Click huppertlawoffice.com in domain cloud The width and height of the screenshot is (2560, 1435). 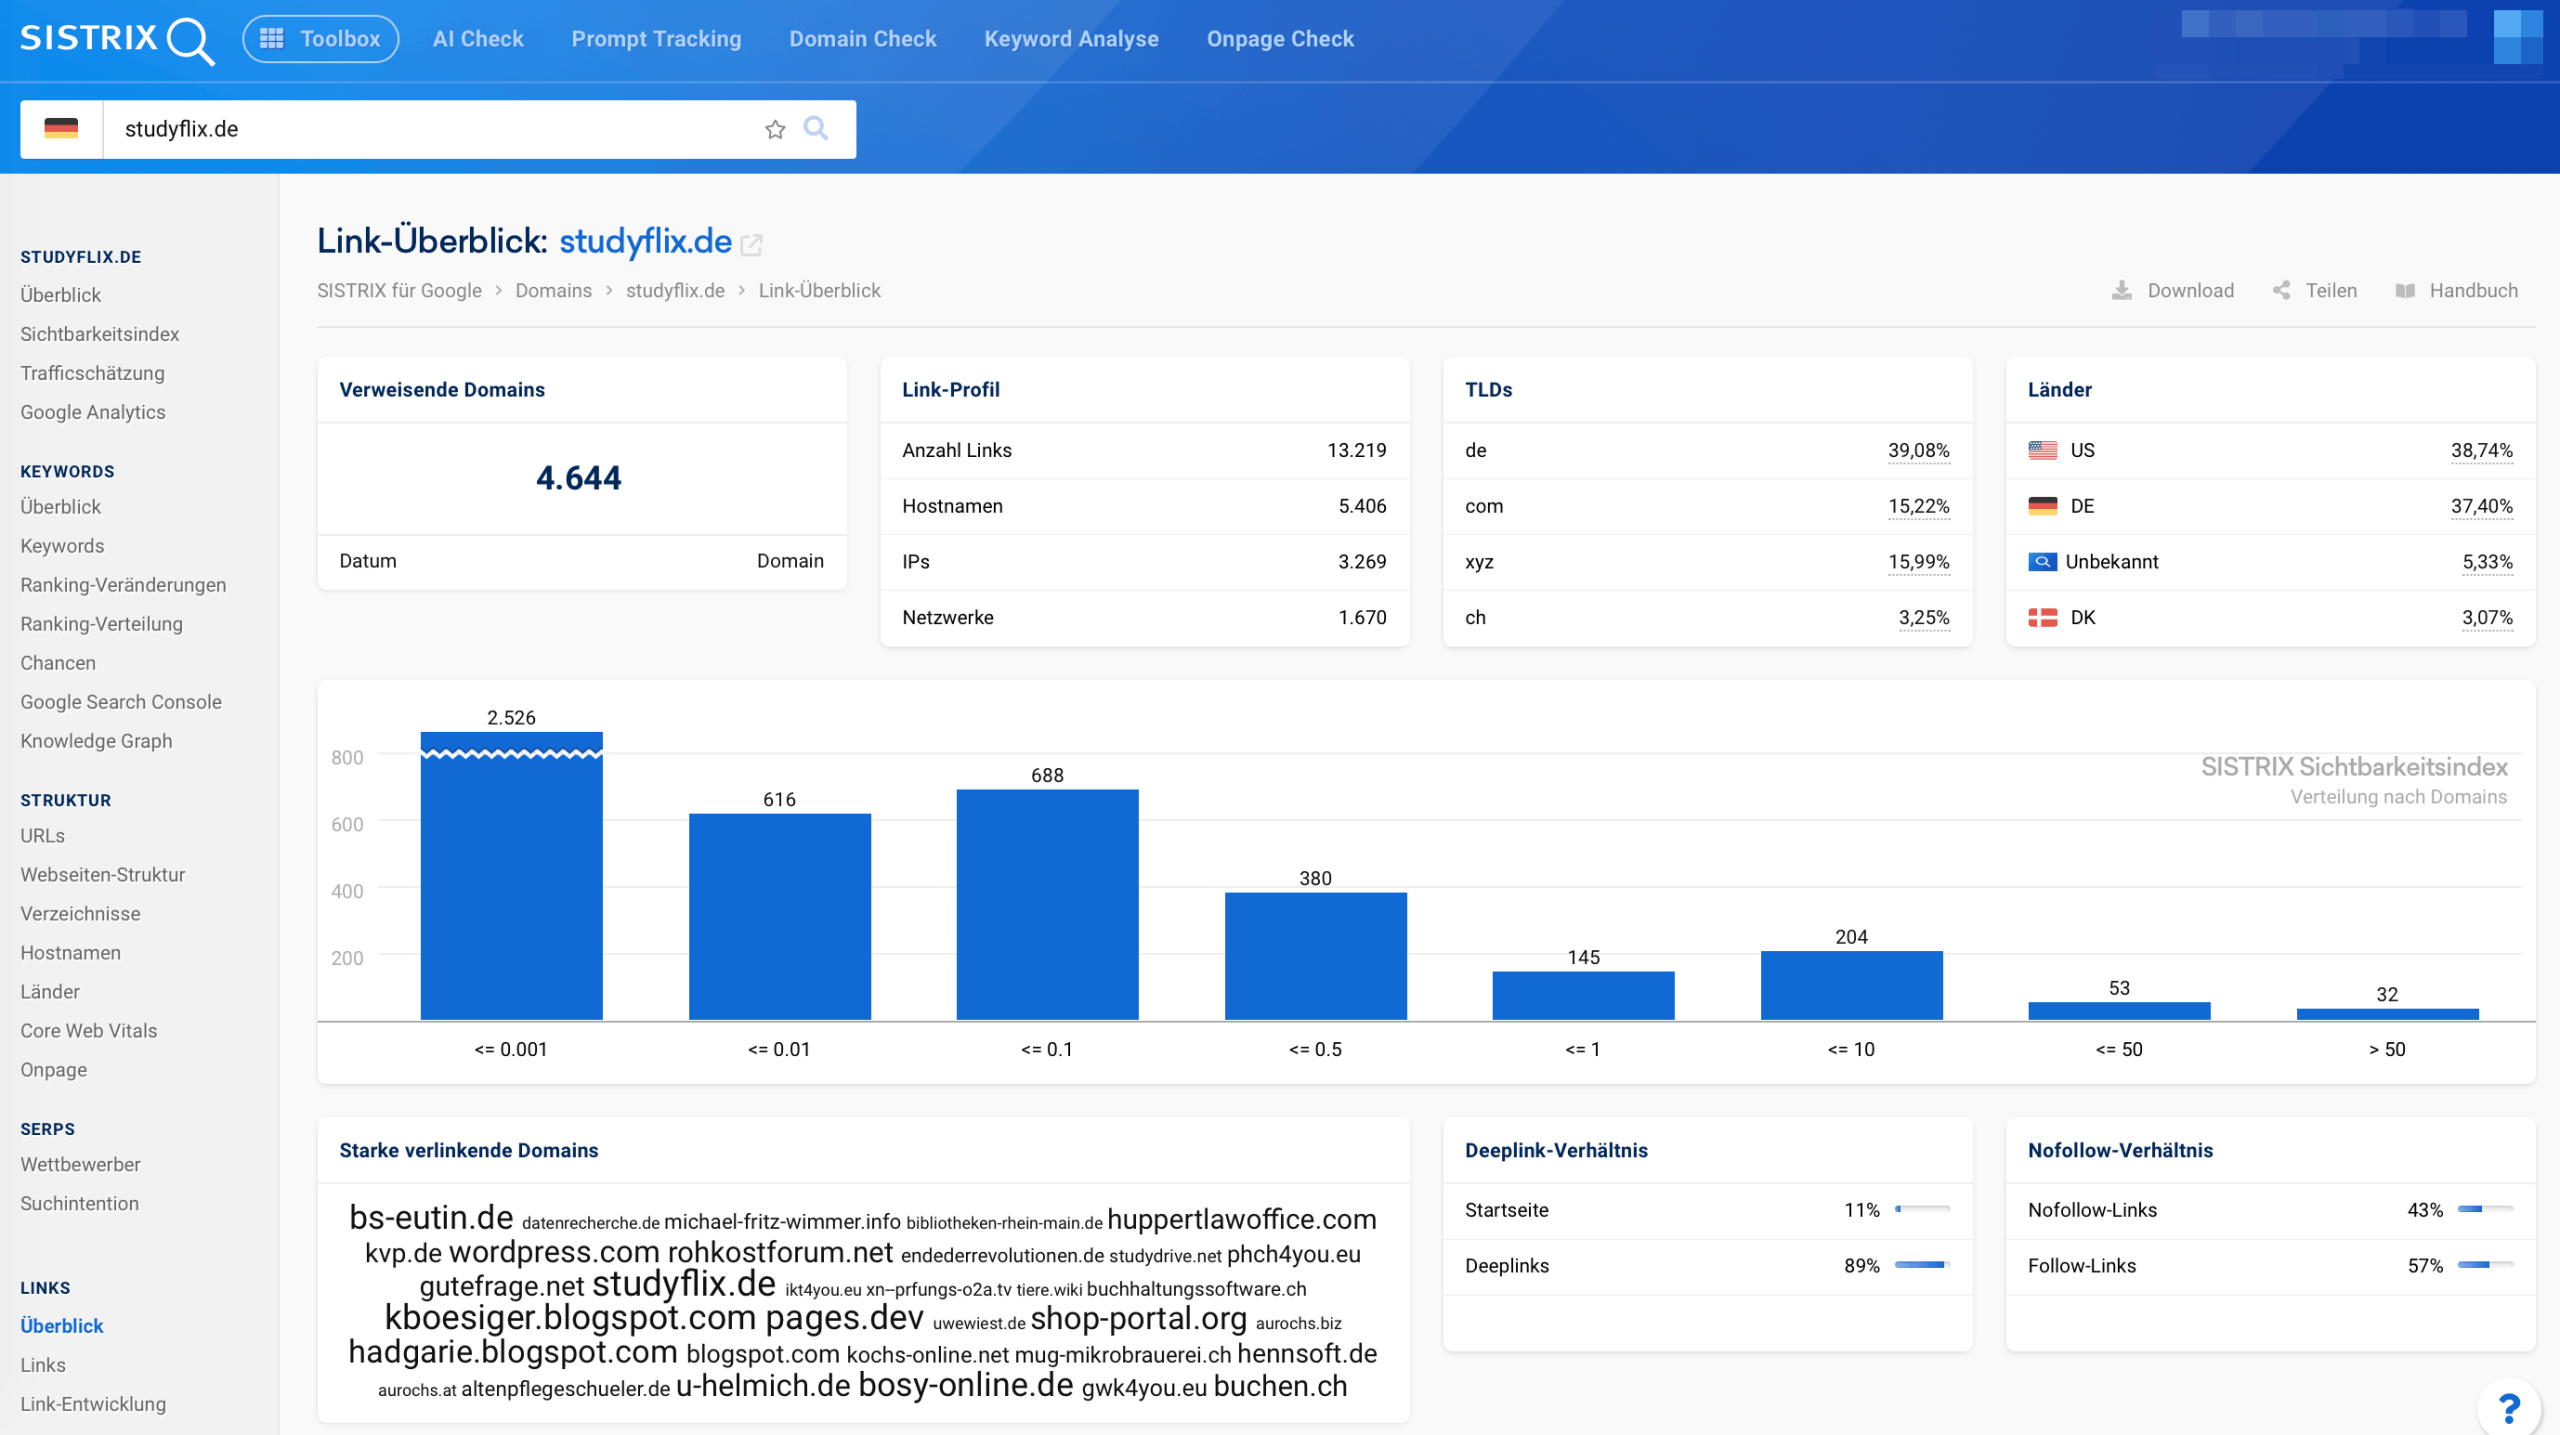point(1241,1220)
